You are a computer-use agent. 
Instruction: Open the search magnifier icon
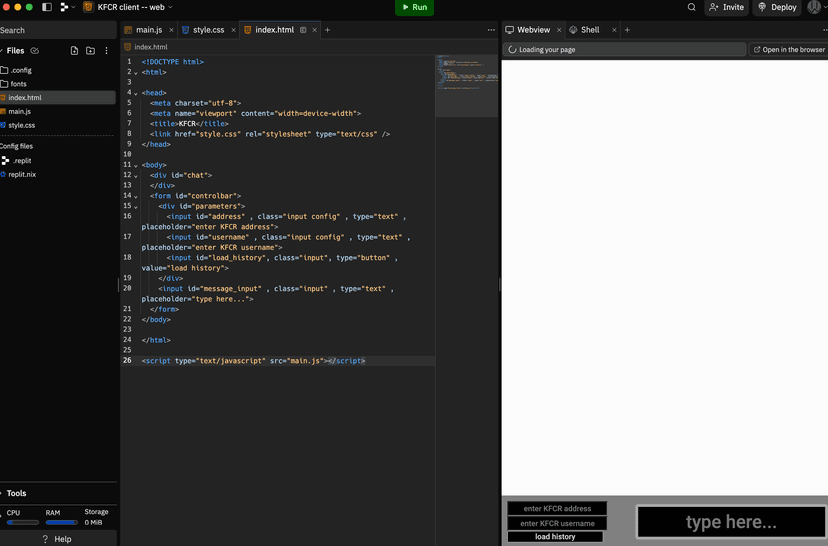point(691,7)
